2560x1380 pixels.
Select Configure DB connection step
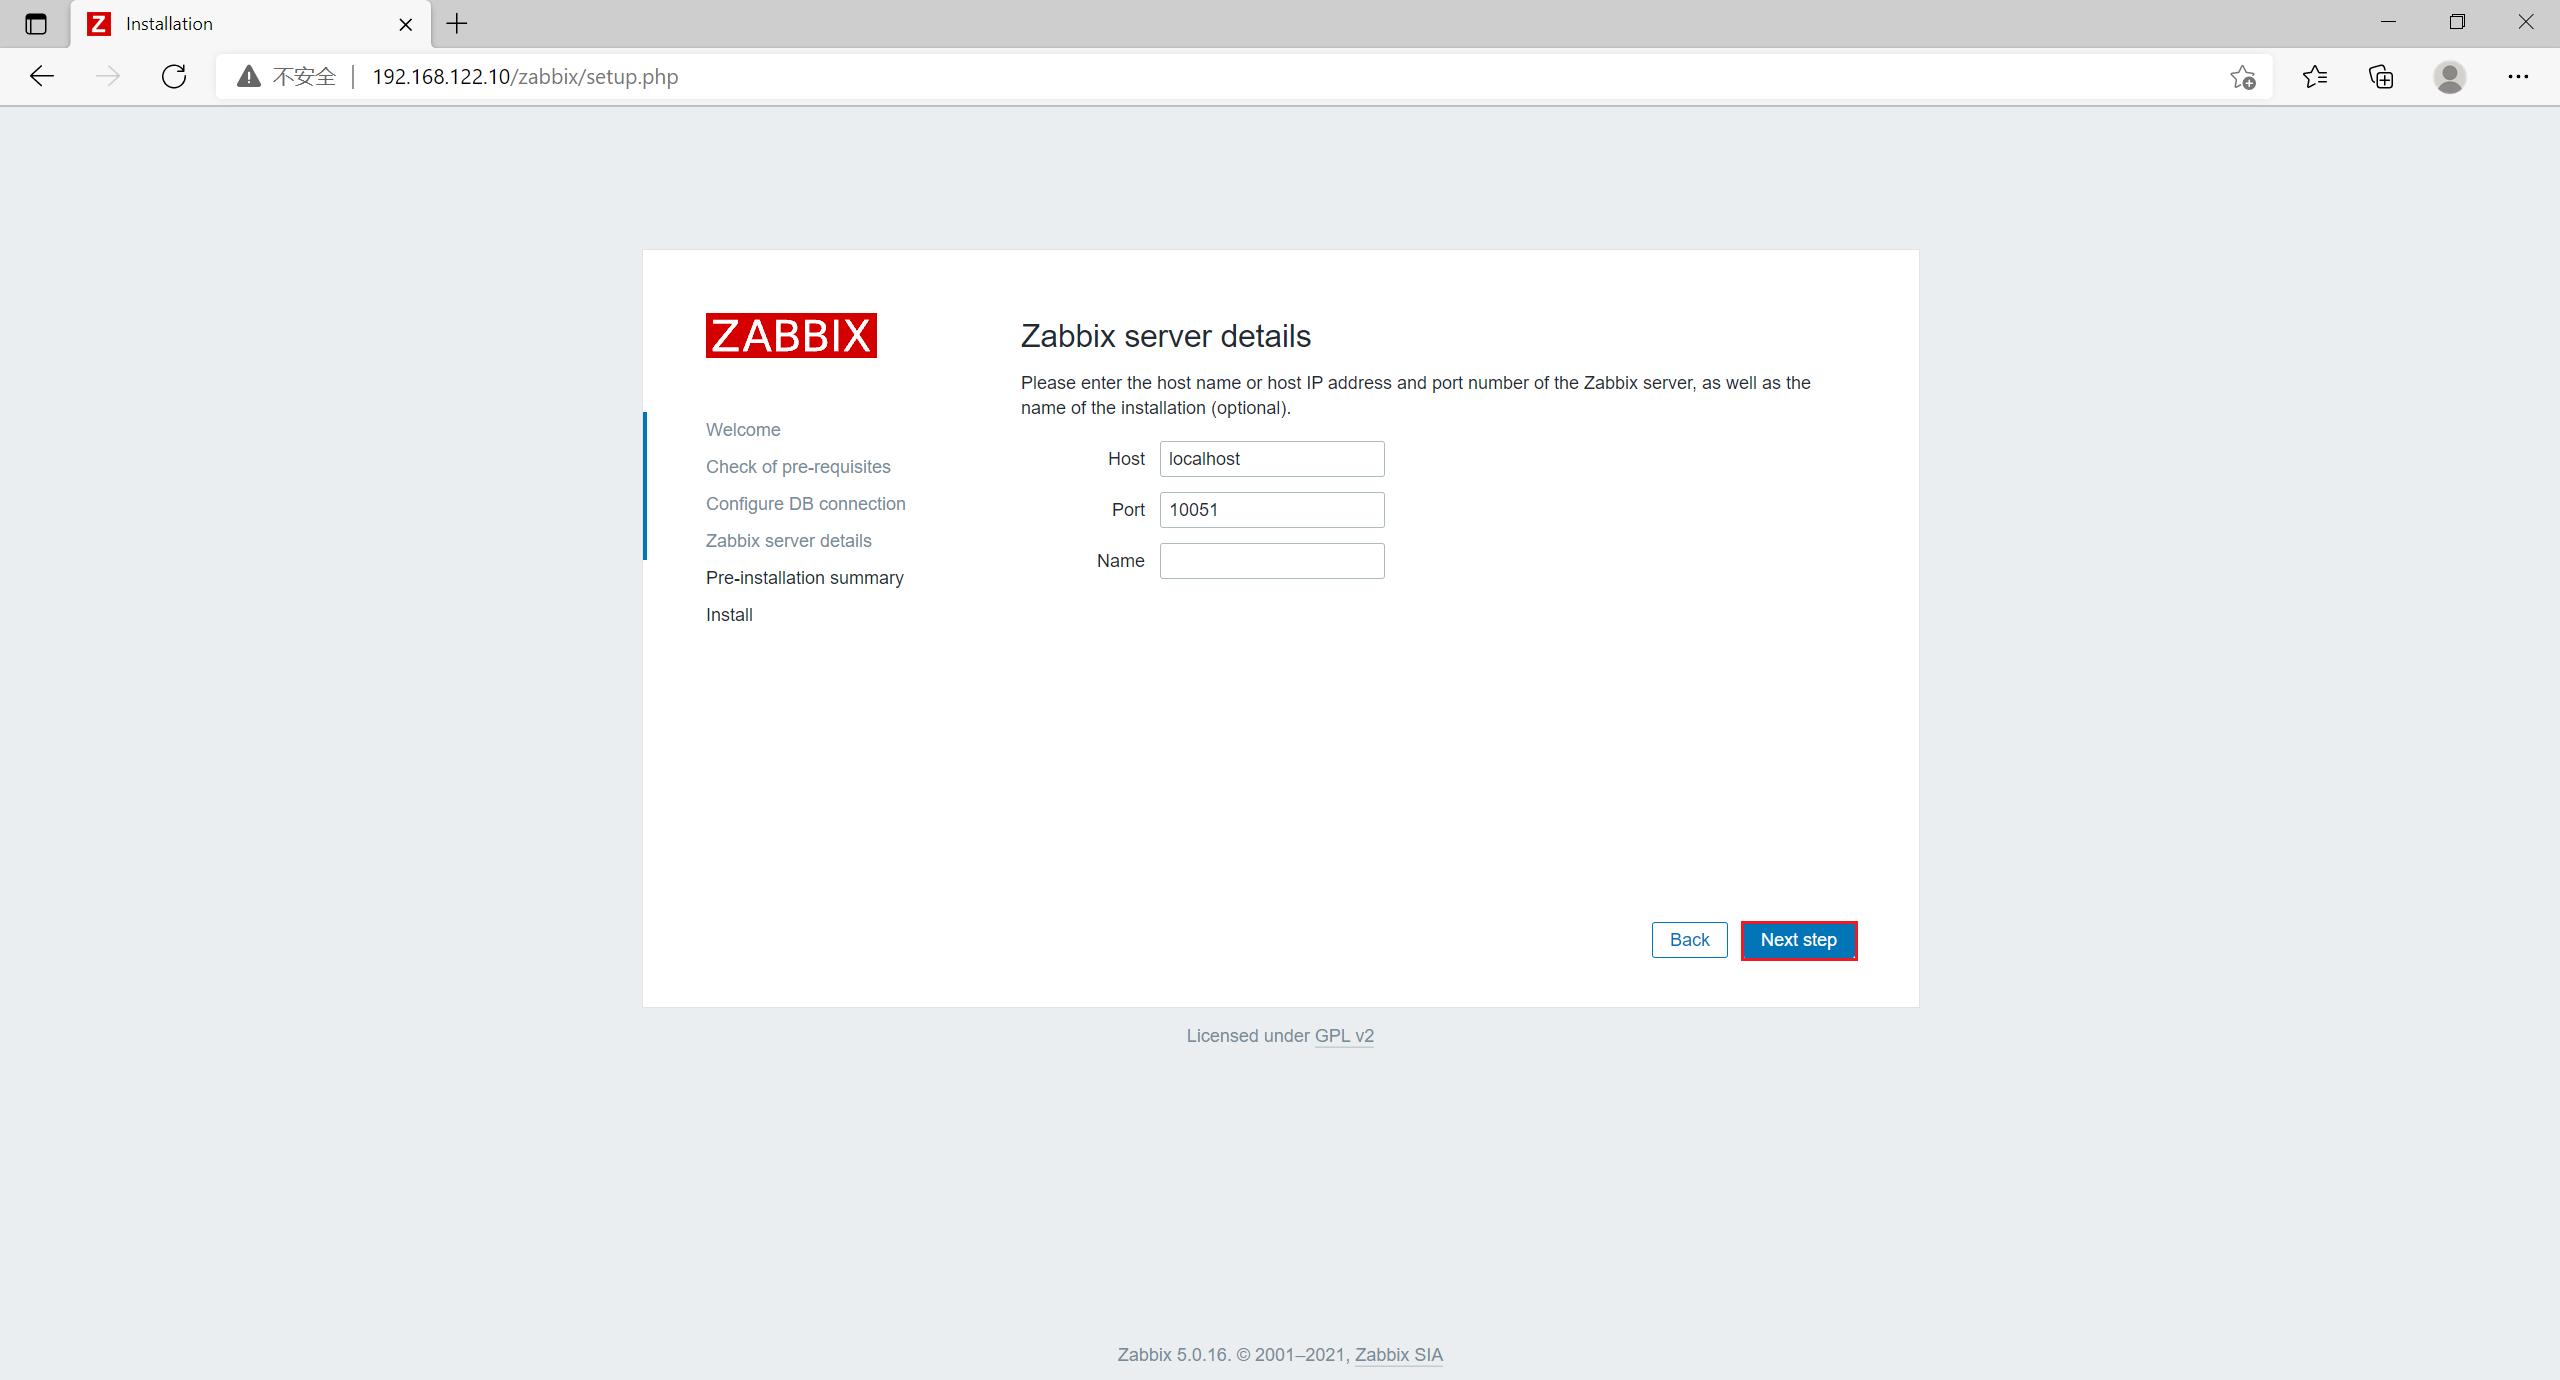pos(806,504)
